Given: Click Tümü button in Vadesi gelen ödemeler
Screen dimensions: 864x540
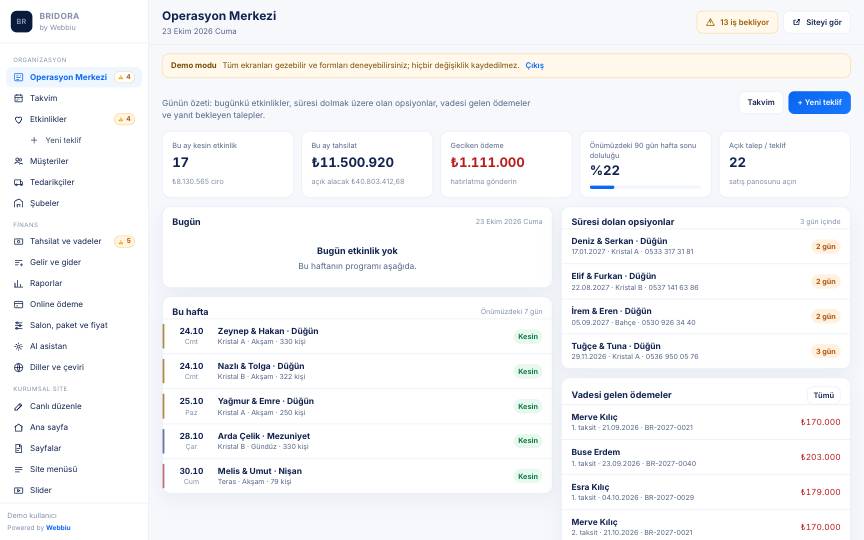Looking at the screenshot, I should pyautogui.click(x=824, y=395).
